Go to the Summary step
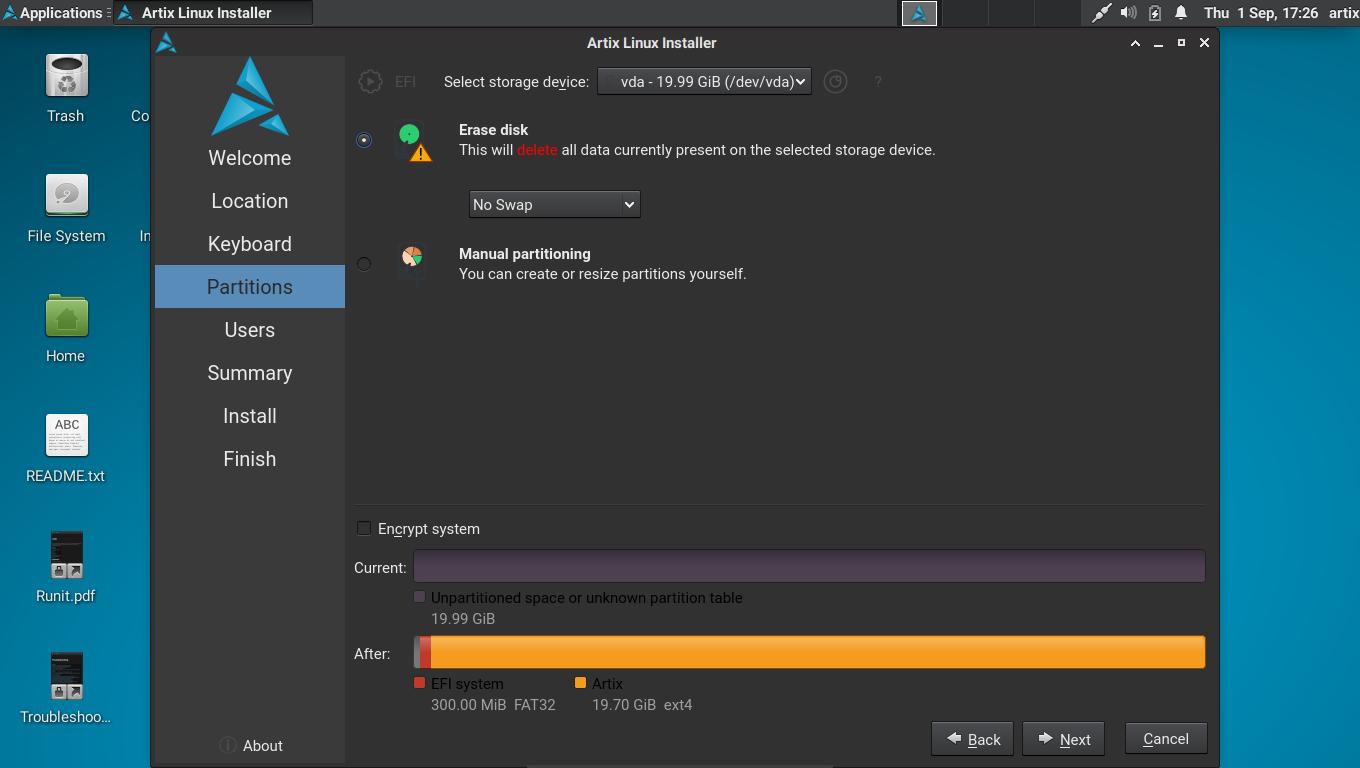1360x768 pixels. (250, 373)
